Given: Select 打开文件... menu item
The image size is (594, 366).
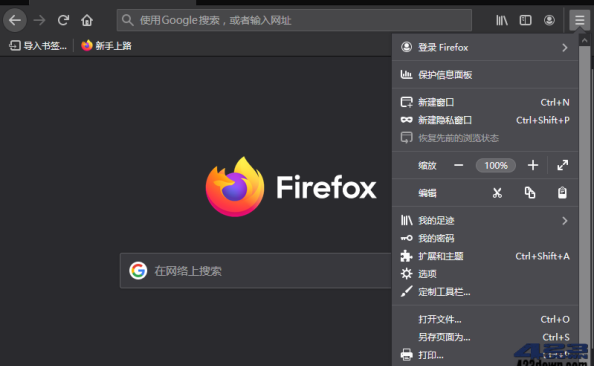Looking at the screenshot, I should [485, 319].
